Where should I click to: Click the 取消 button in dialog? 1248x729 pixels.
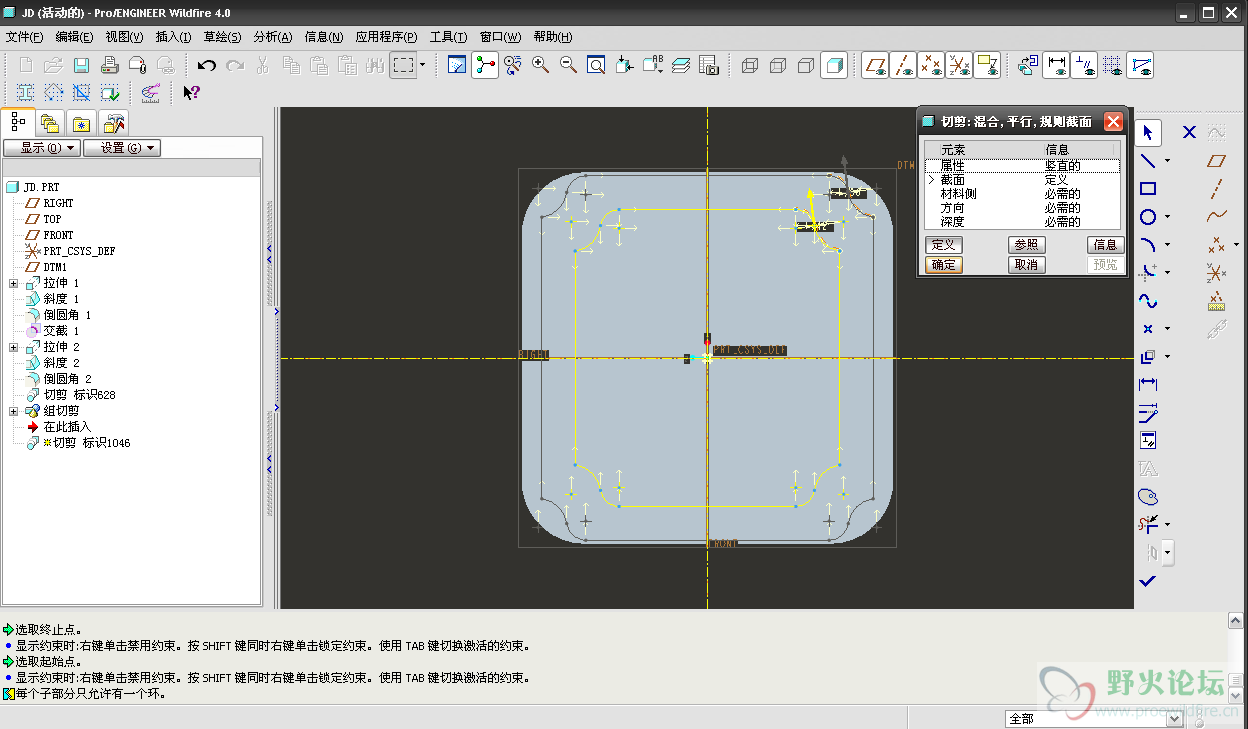1026,265
